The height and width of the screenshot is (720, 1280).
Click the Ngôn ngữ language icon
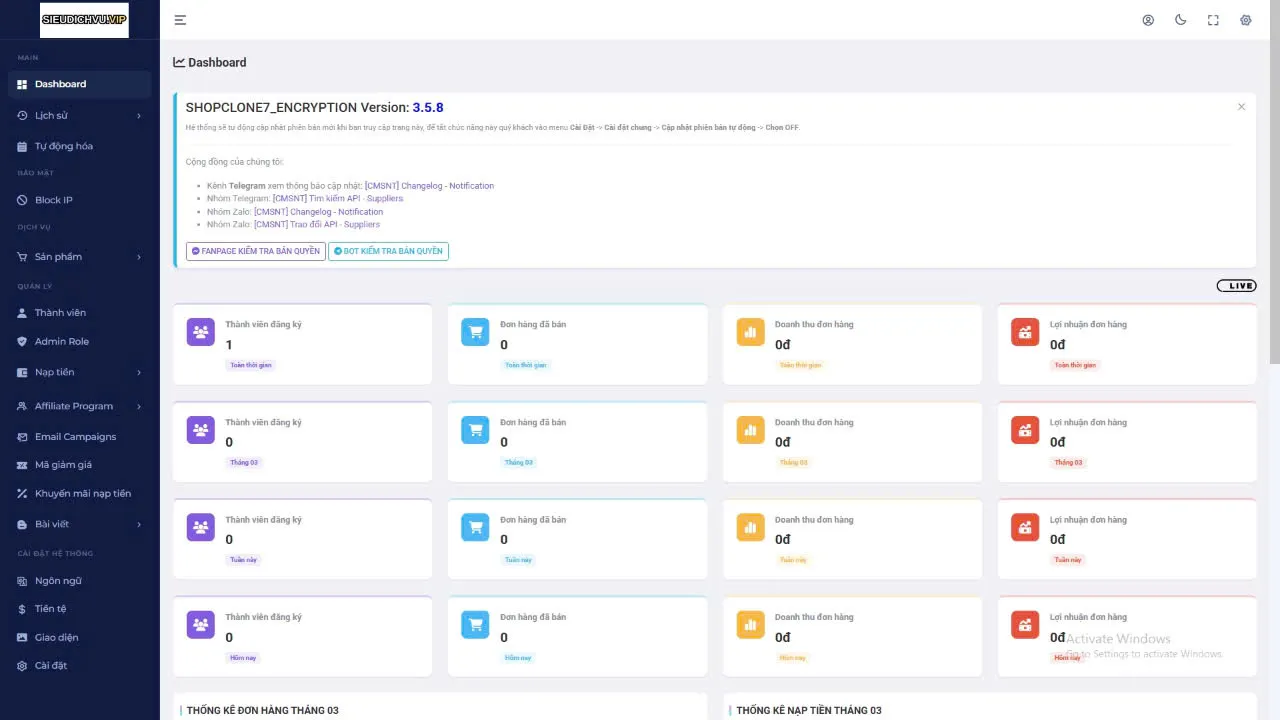point(22,581)
